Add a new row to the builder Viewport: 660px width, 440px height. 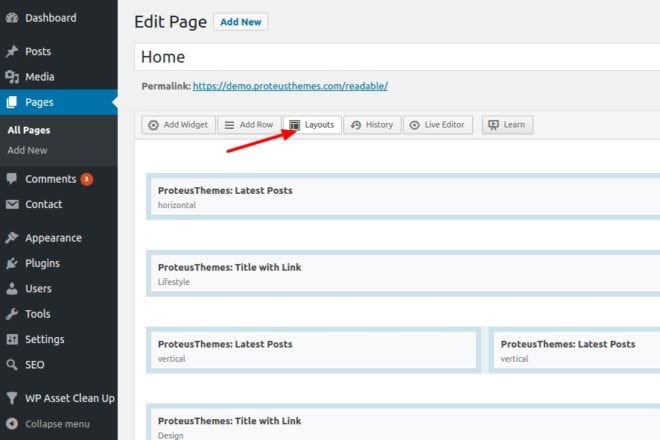coord(249,125)
